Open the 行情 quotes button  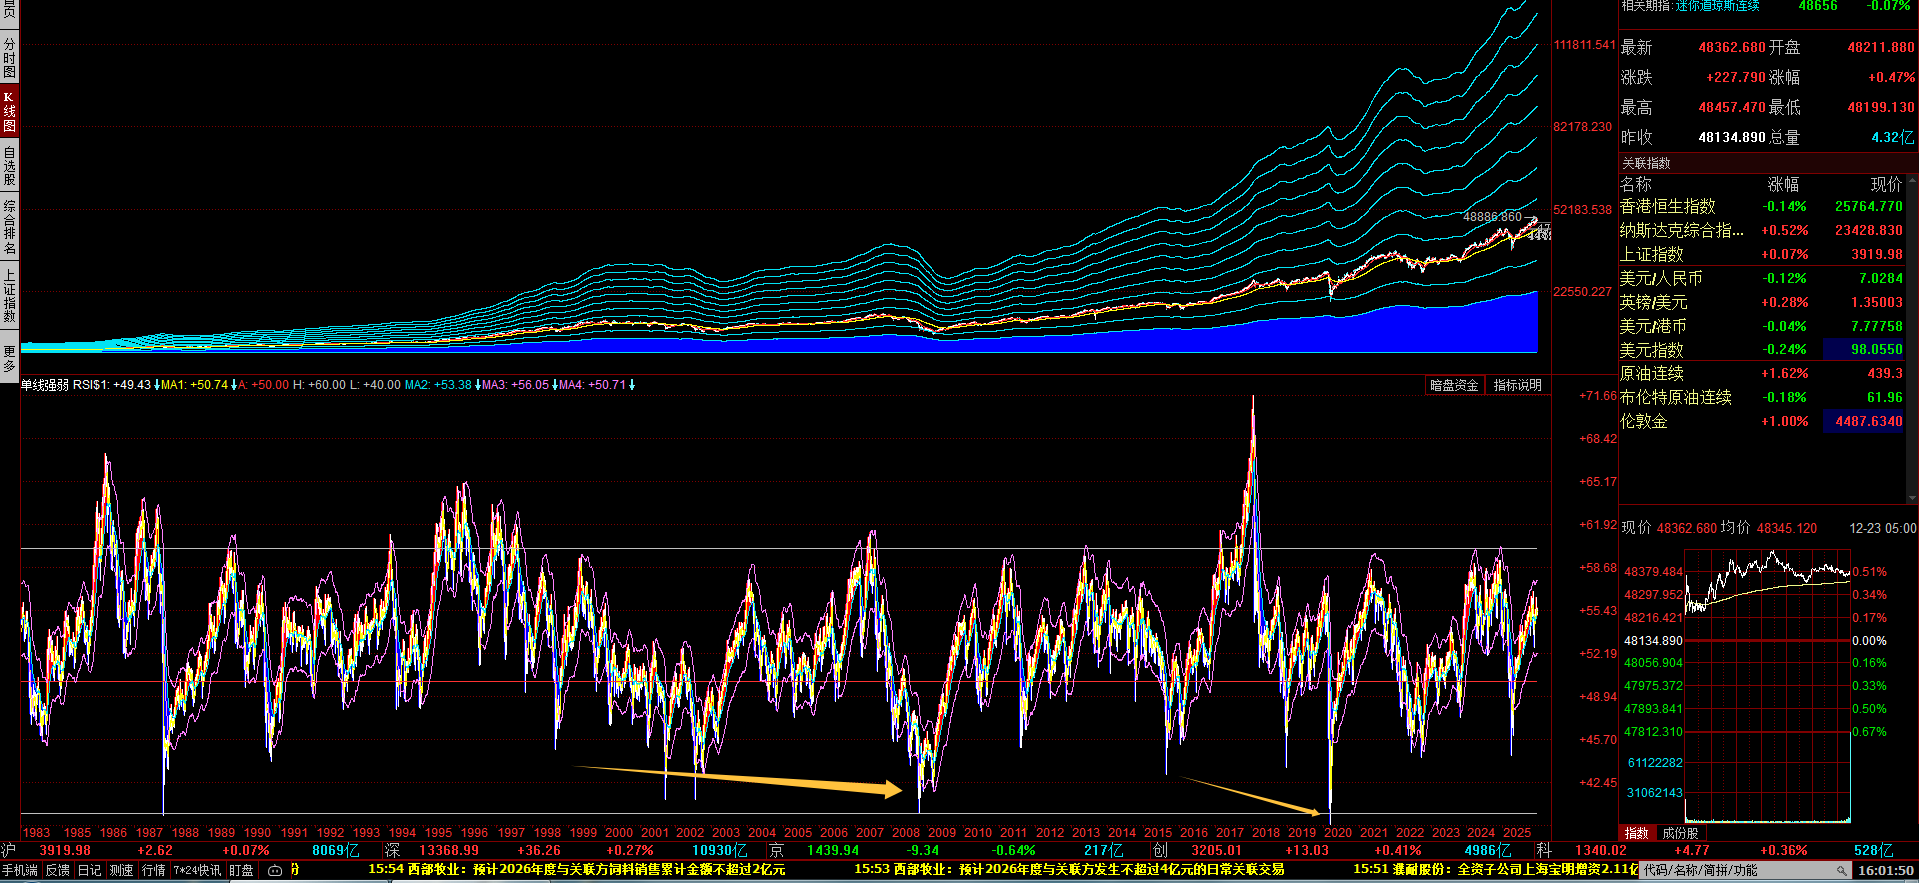coord(153,871)
